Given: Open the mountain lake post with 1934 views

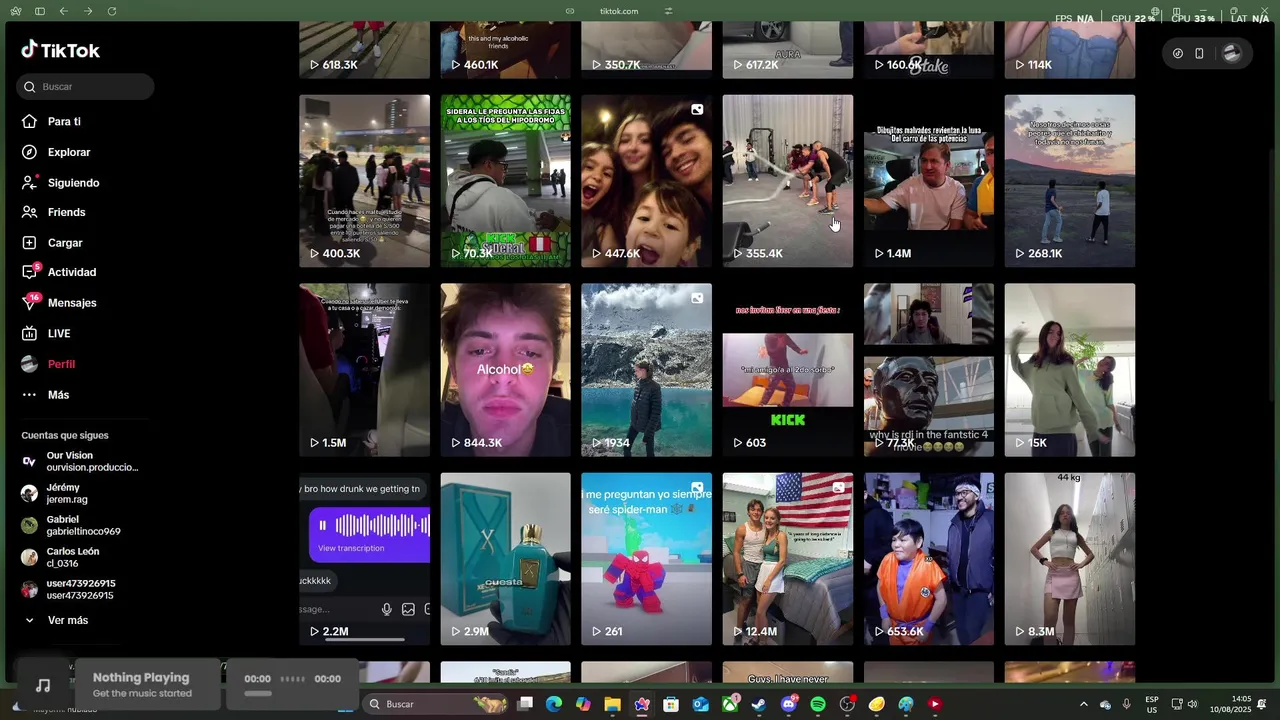Looking at the screenshot, I should coord(647,370).
